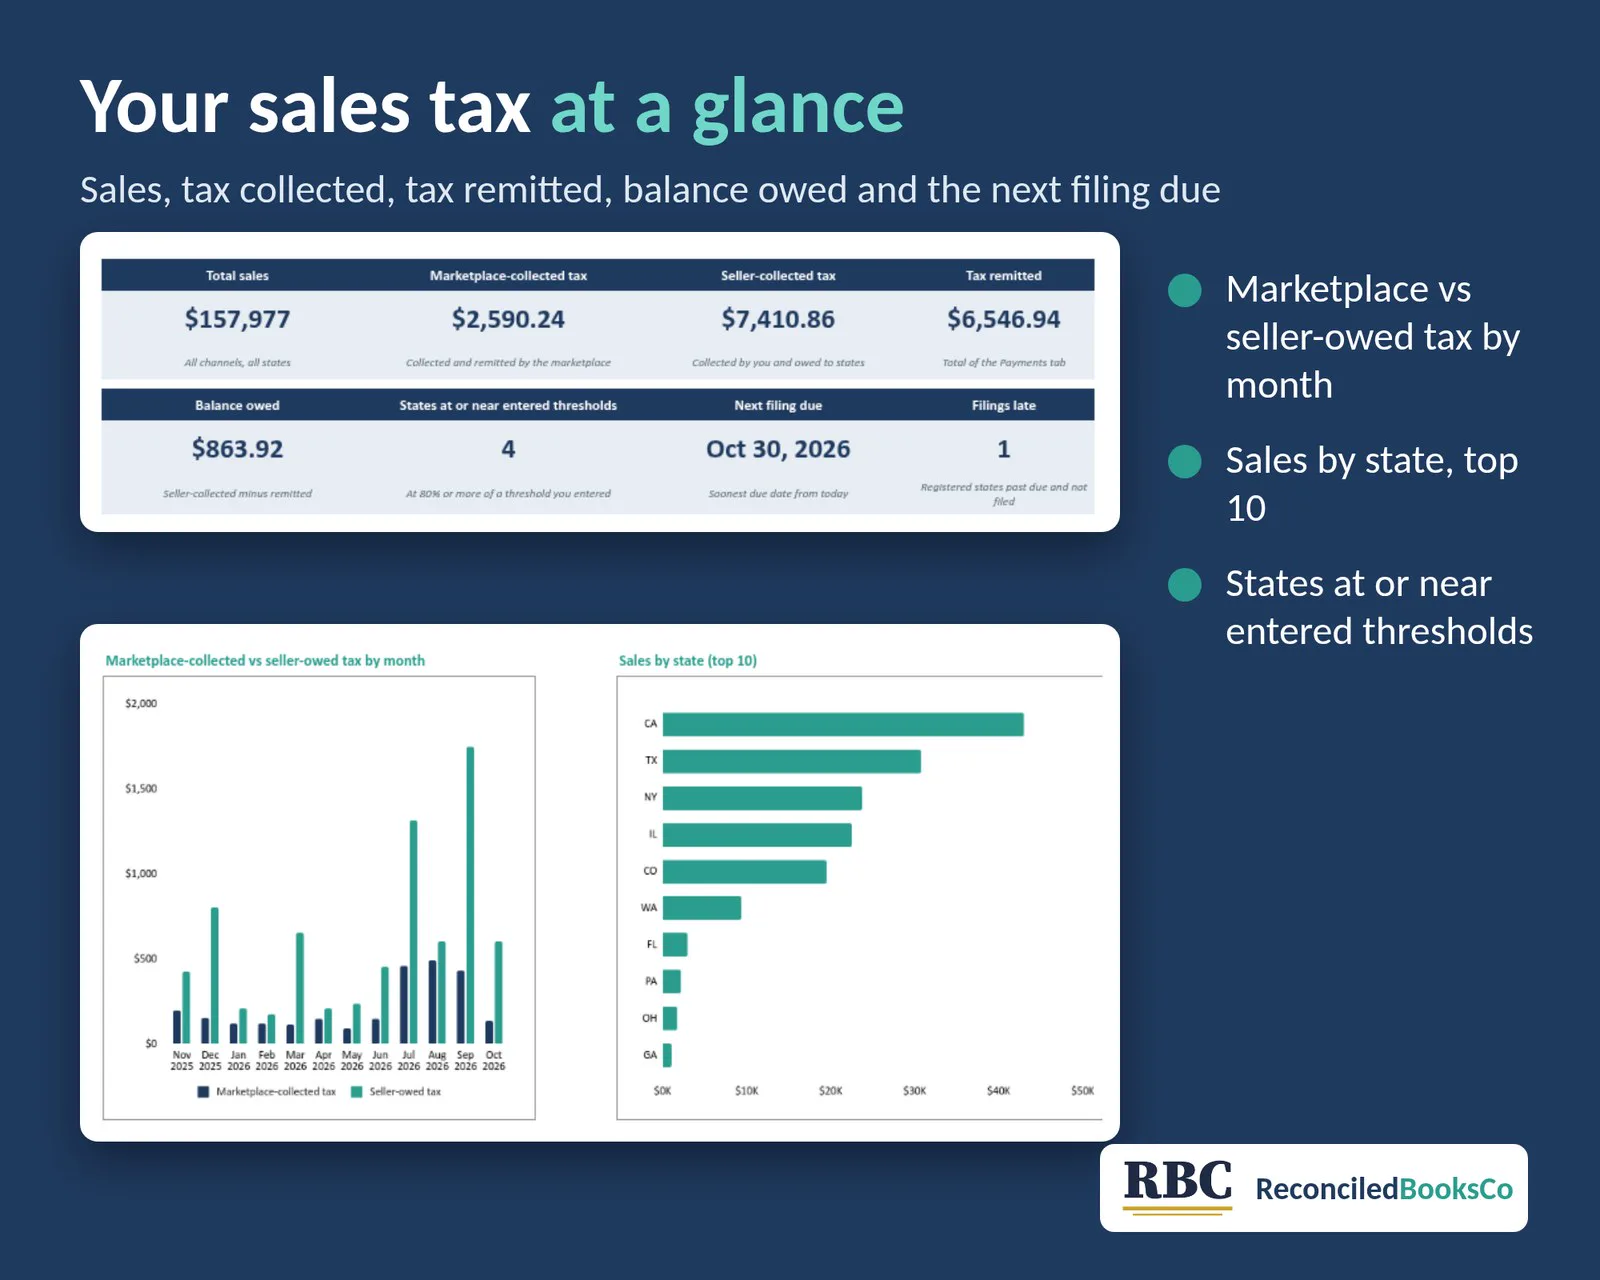Viewport: 1600px width, 1280px height.
Task: Click the note 'Seller-collected minus remitted'
Action: (x=237, y=494)
